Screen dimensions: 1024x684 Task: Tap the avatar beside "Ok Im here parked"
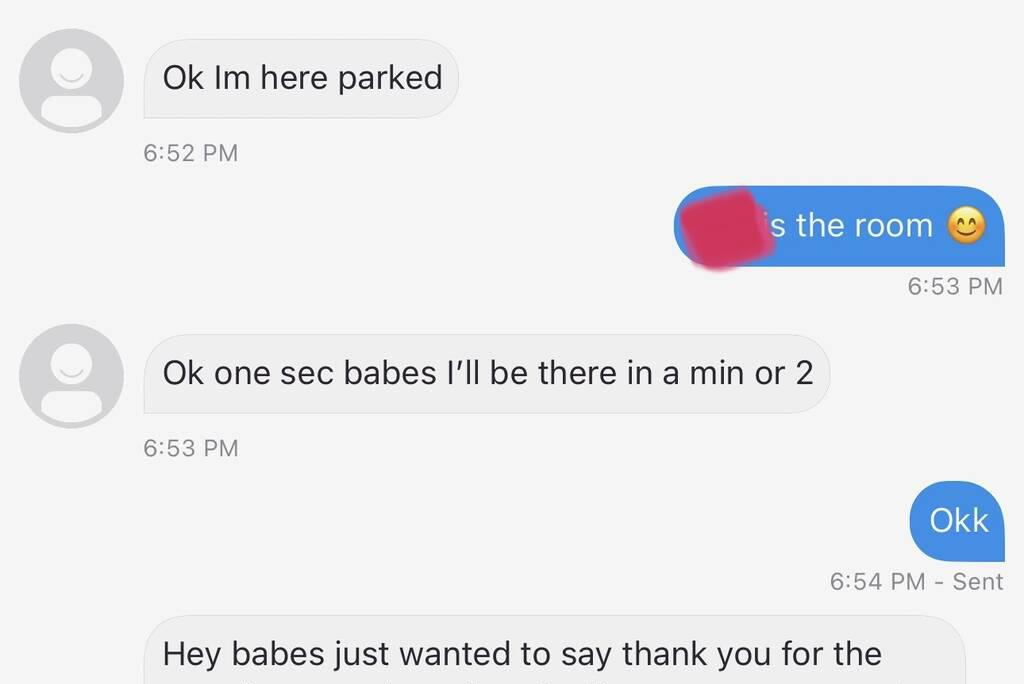(x=71, y=80)
